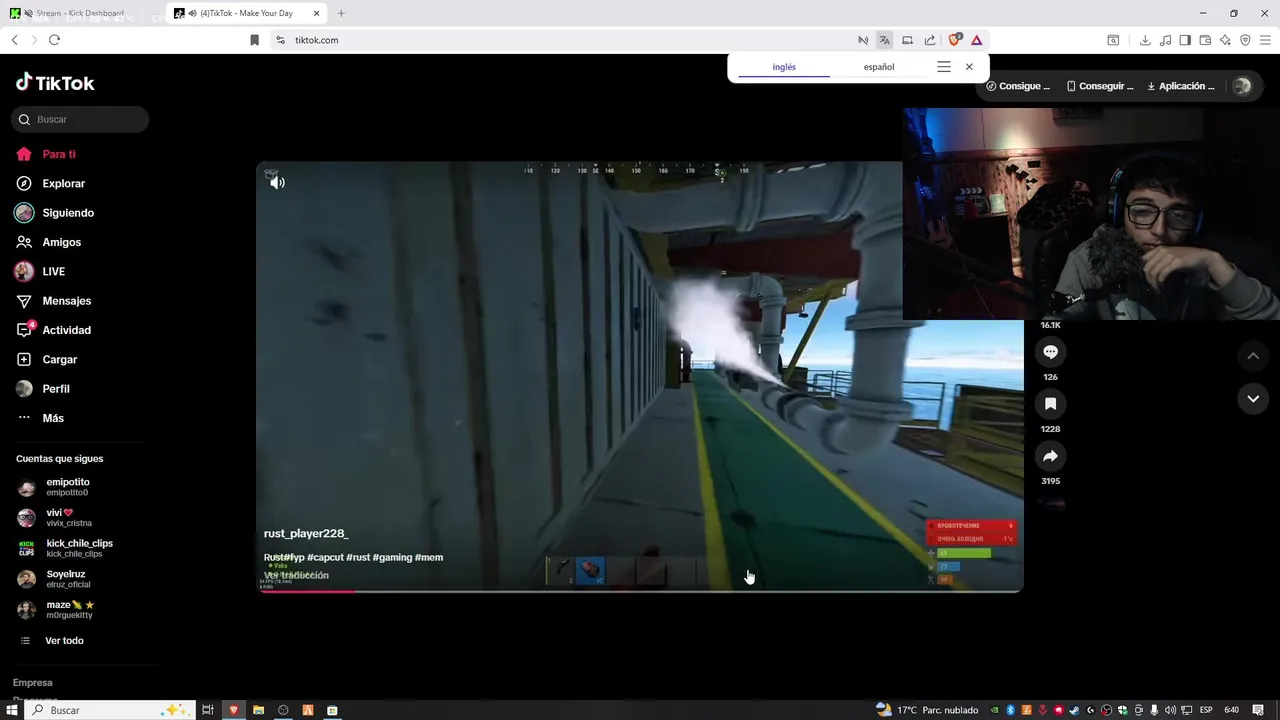Click the browser share icon in the address bar

[930, 40]
